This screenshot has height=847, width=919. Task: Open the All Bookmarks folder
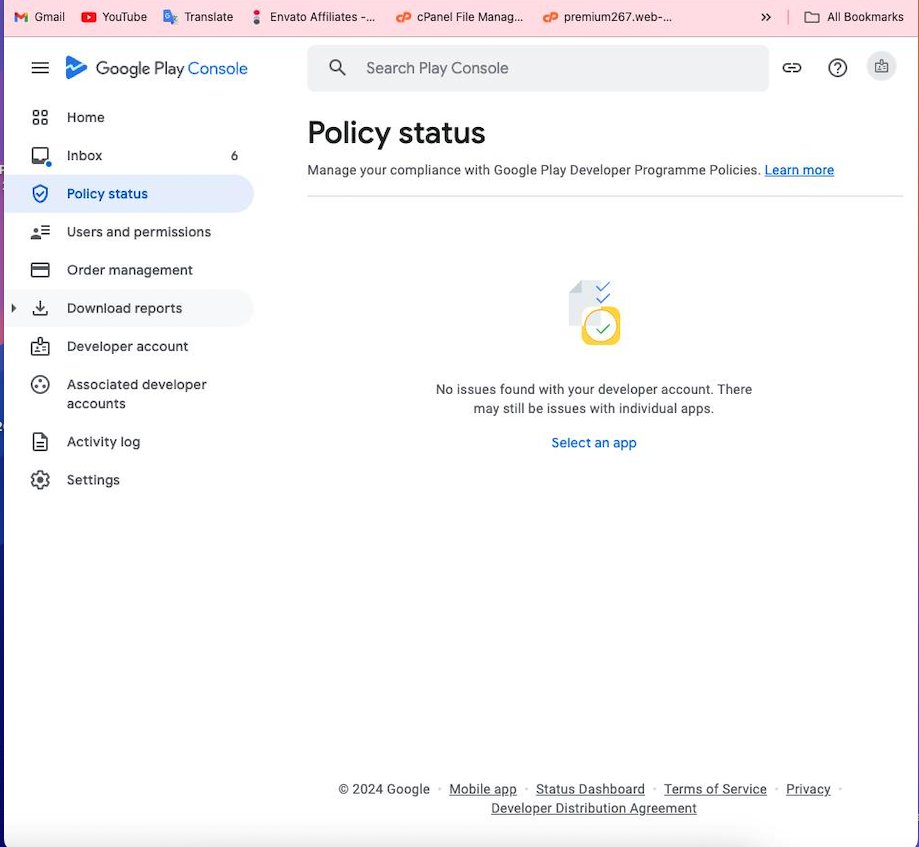(x=853, y=17)
